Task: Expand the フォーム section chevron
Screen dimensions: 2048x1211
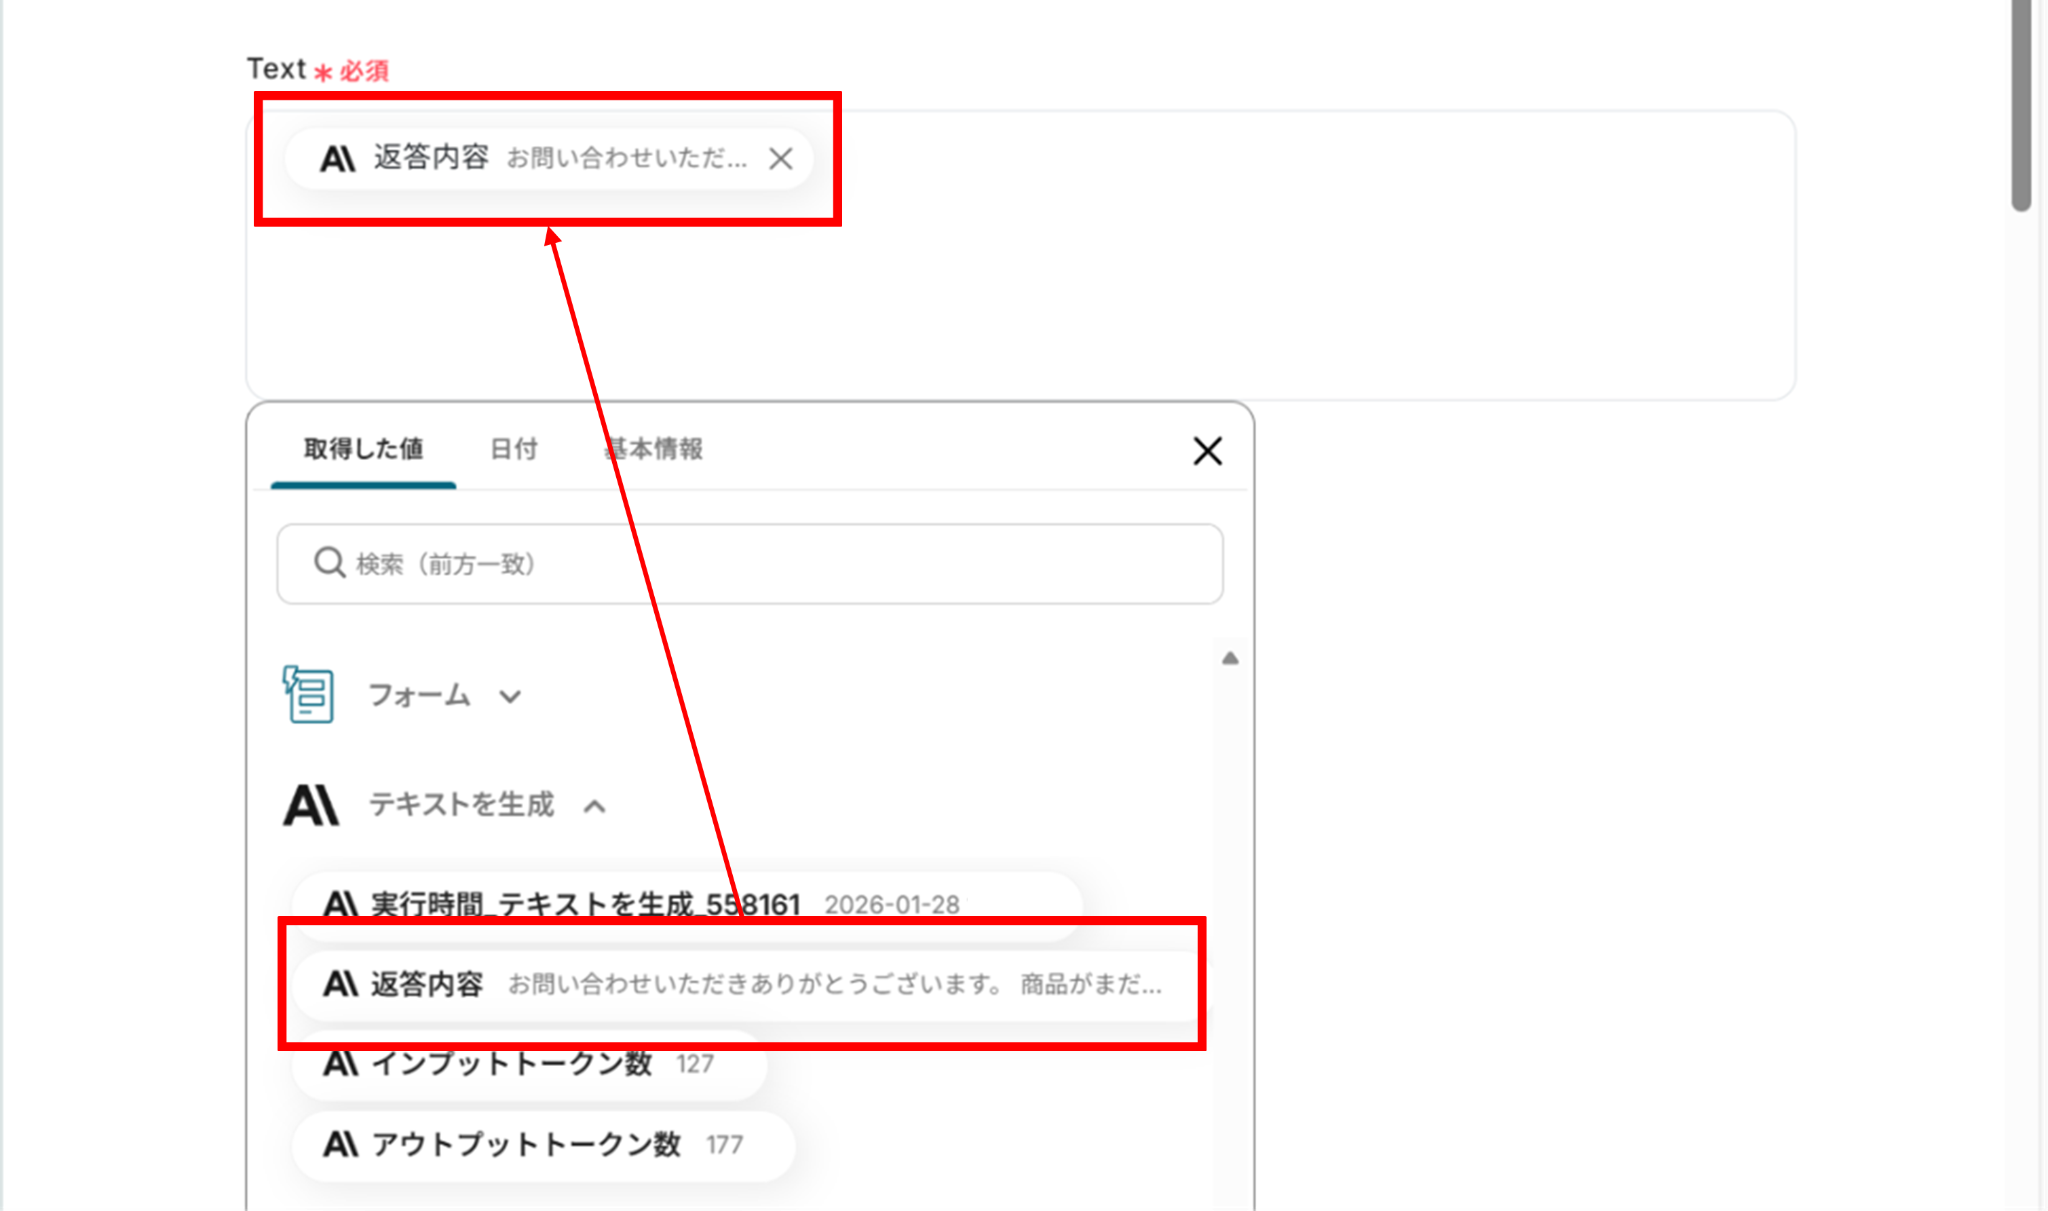Action: coord(510,697)
